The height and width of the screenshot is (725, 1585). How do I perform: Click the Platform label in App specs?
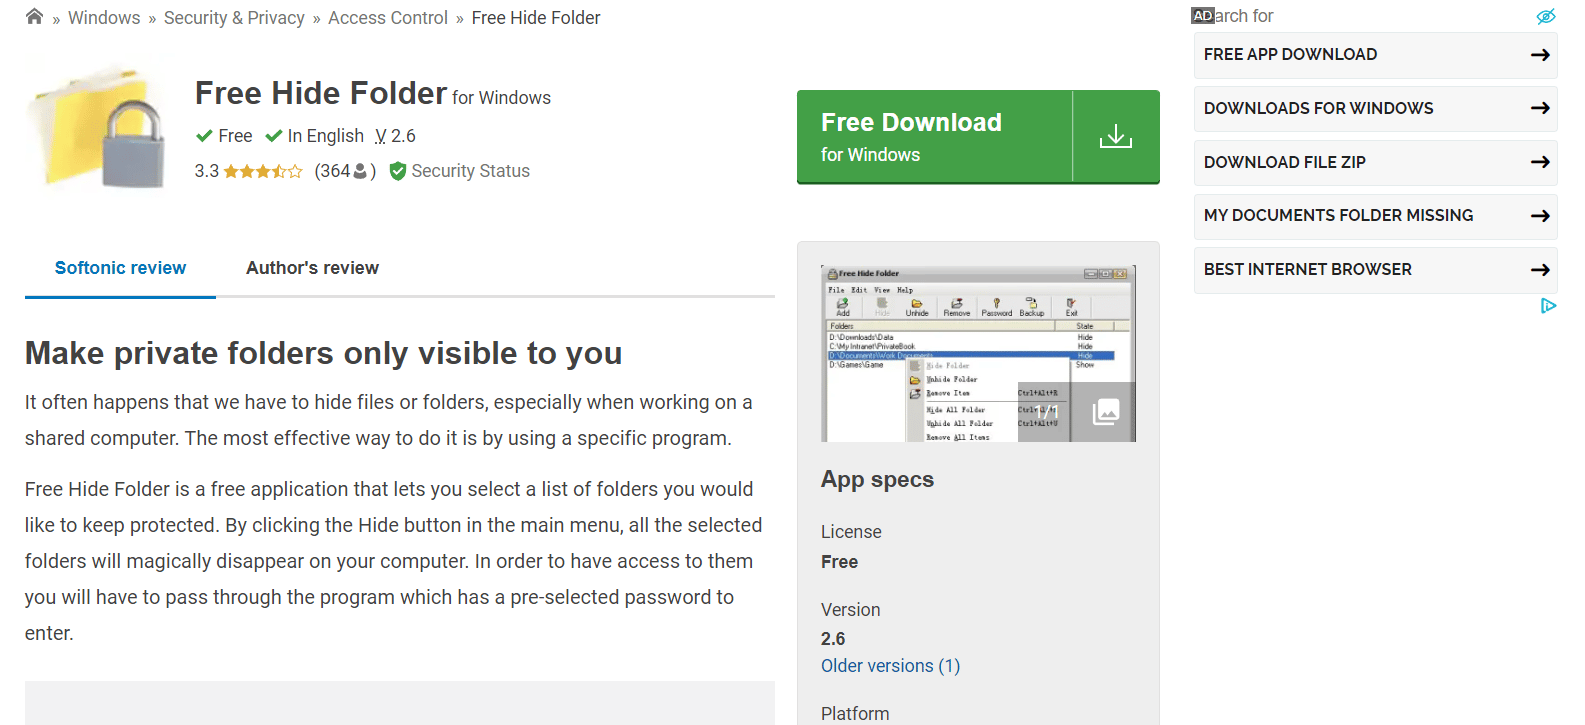point(855,714)
